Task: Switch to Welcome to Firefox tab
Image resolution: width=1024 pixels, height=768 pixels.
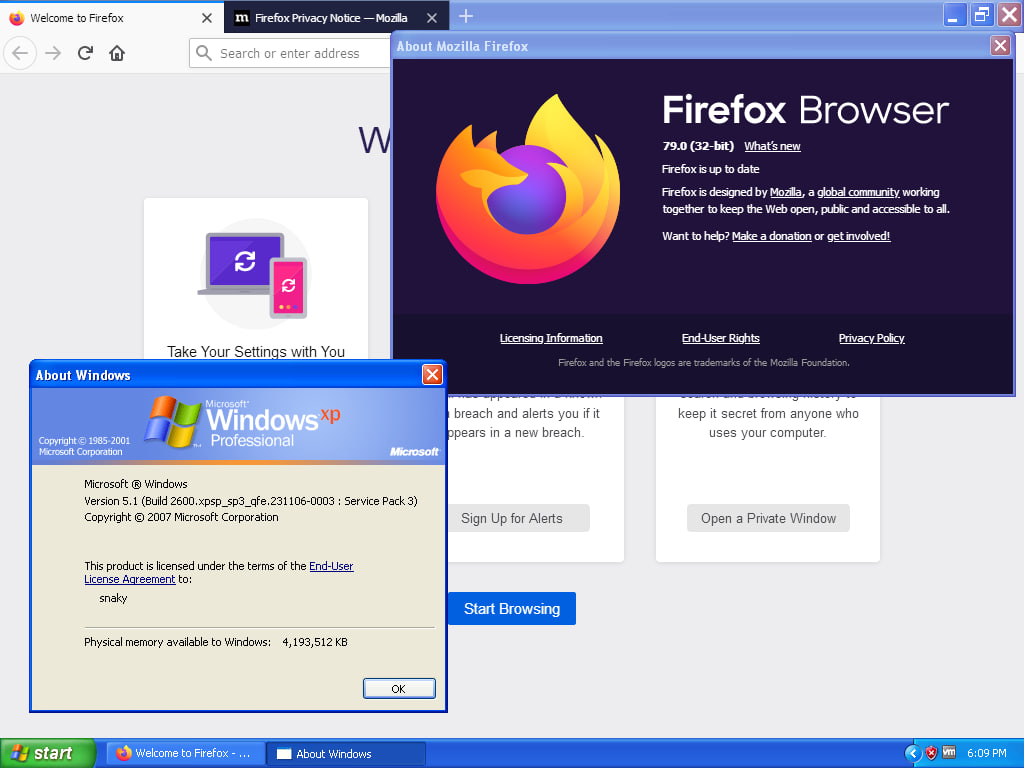Action: point(111,18)
